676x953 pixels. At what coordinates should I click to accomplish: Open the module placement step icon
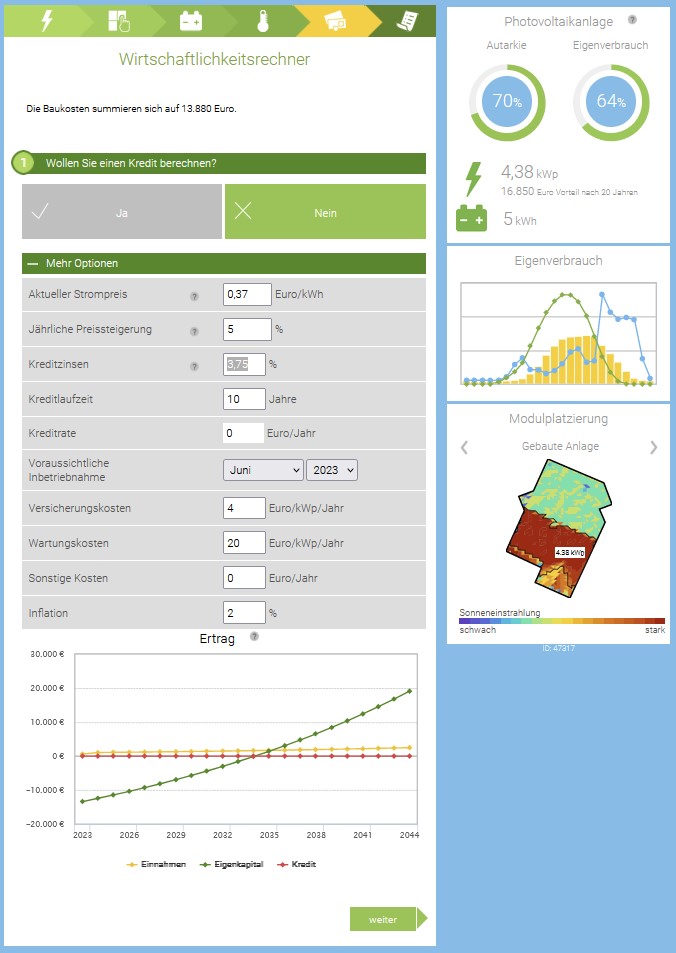(x=118, y=21)
